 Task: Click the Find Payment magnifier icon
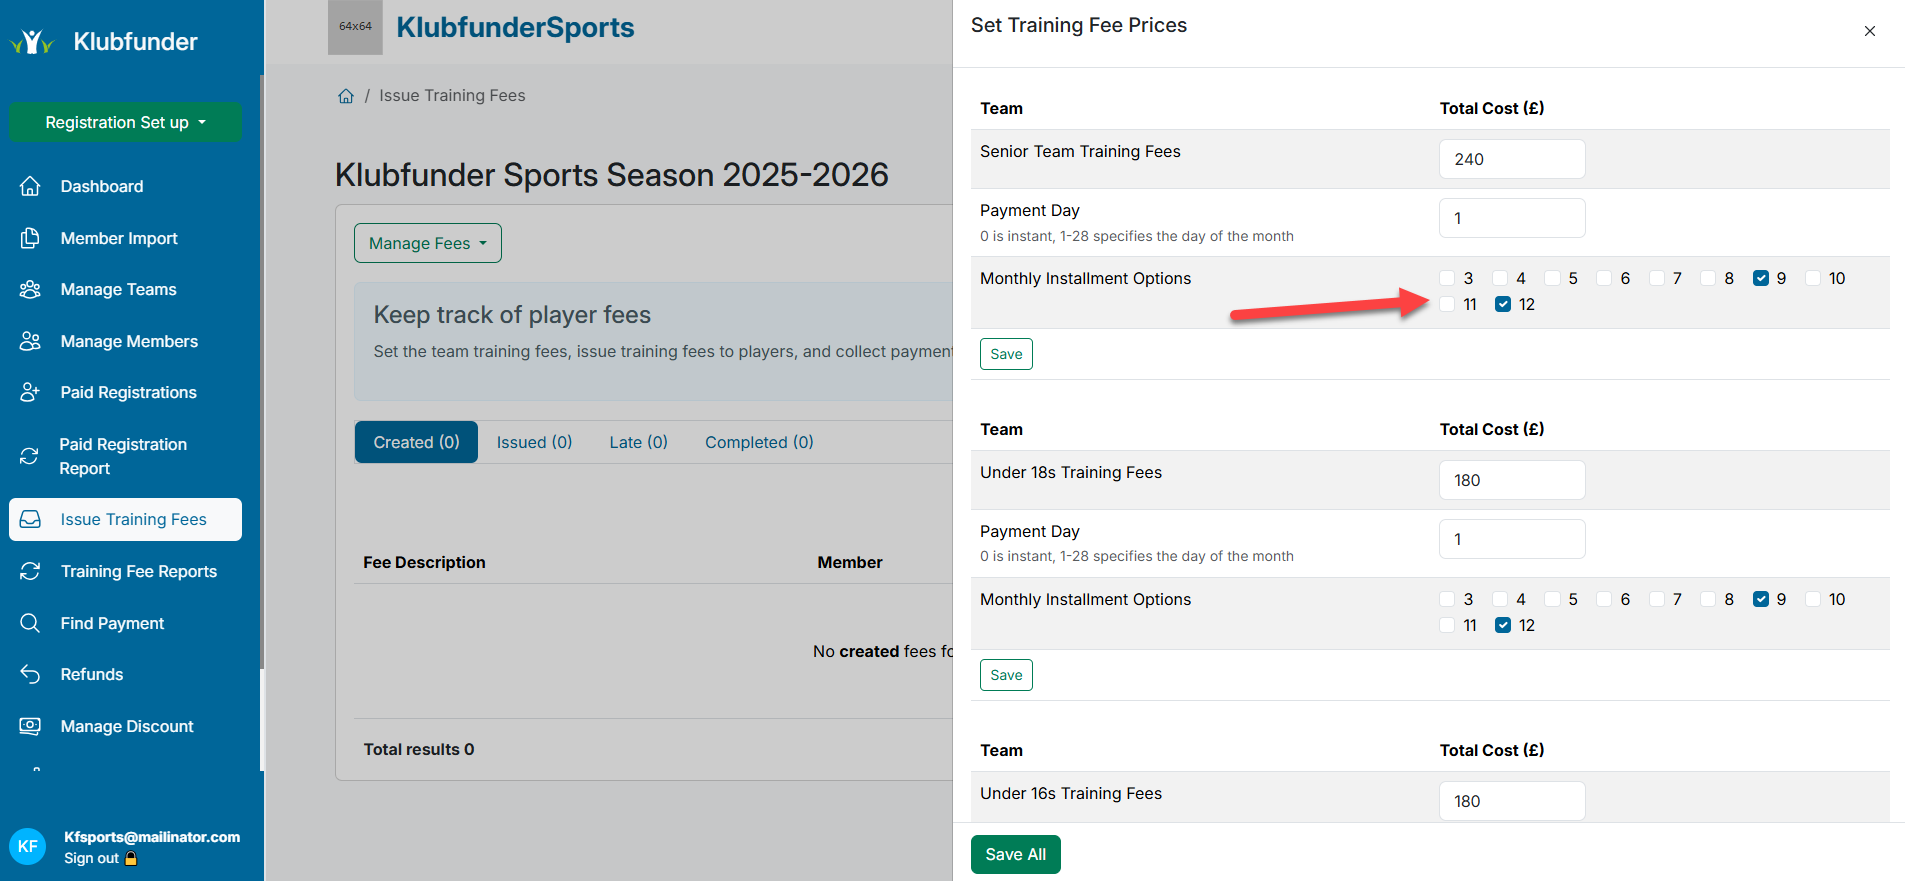(30, 623)
